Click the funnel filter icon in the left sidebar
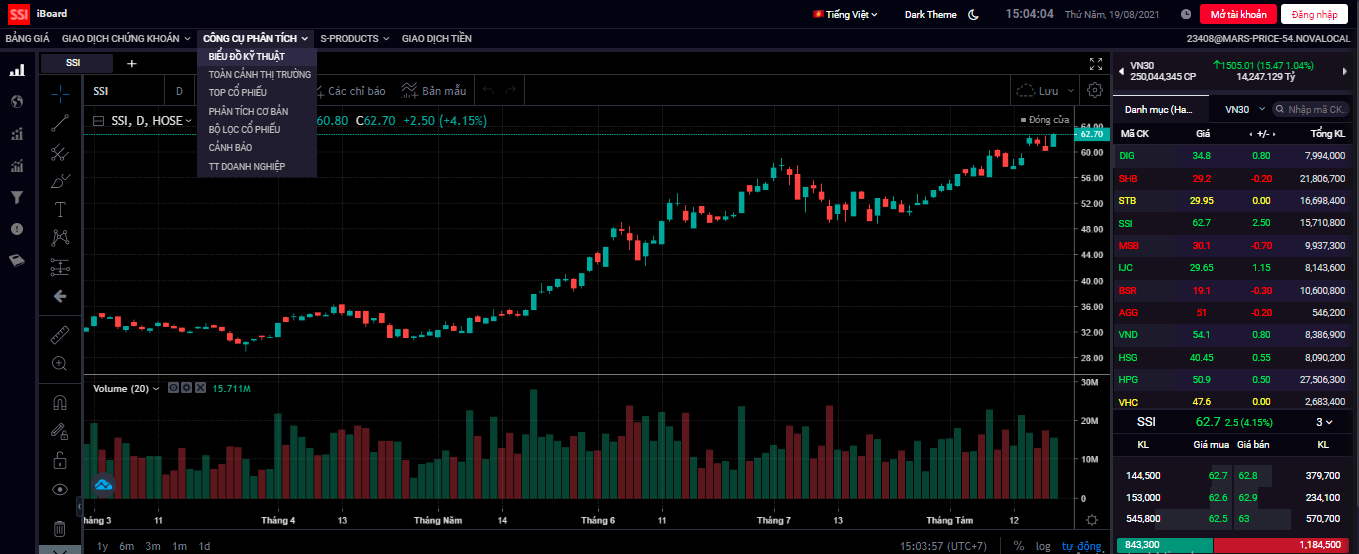Viewport: 1359px width, 554px height. click(x=17, y=198)
